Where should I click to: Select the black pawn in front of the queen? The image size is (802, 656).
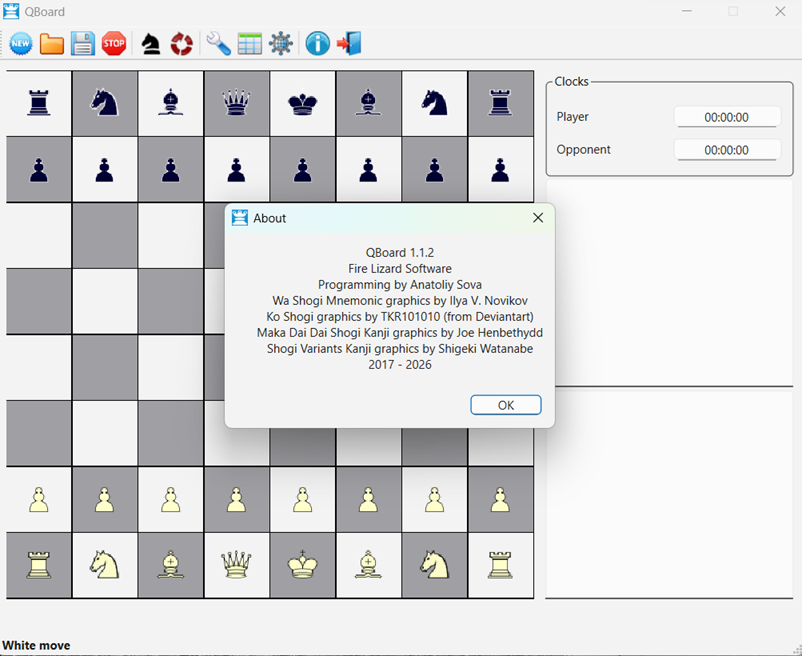pyautogui.click(x=236, y=170)
